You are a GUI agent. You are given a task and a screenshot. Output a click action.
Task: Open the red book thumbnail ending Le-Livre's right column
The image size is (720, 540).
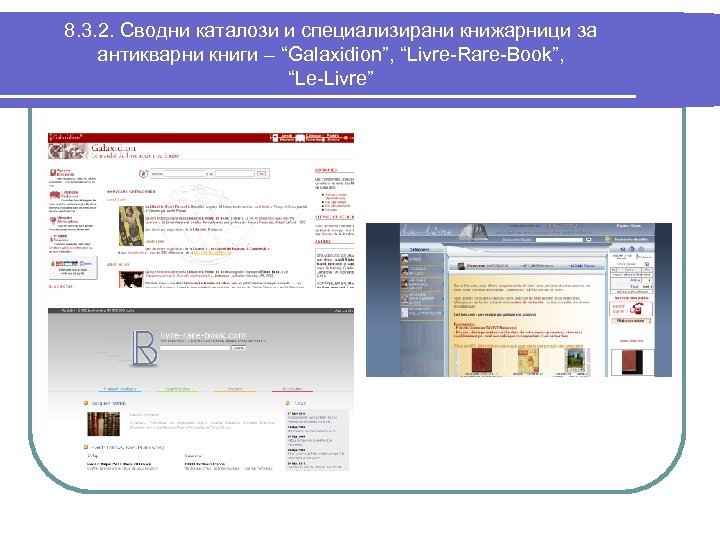[x=632, y=362]
